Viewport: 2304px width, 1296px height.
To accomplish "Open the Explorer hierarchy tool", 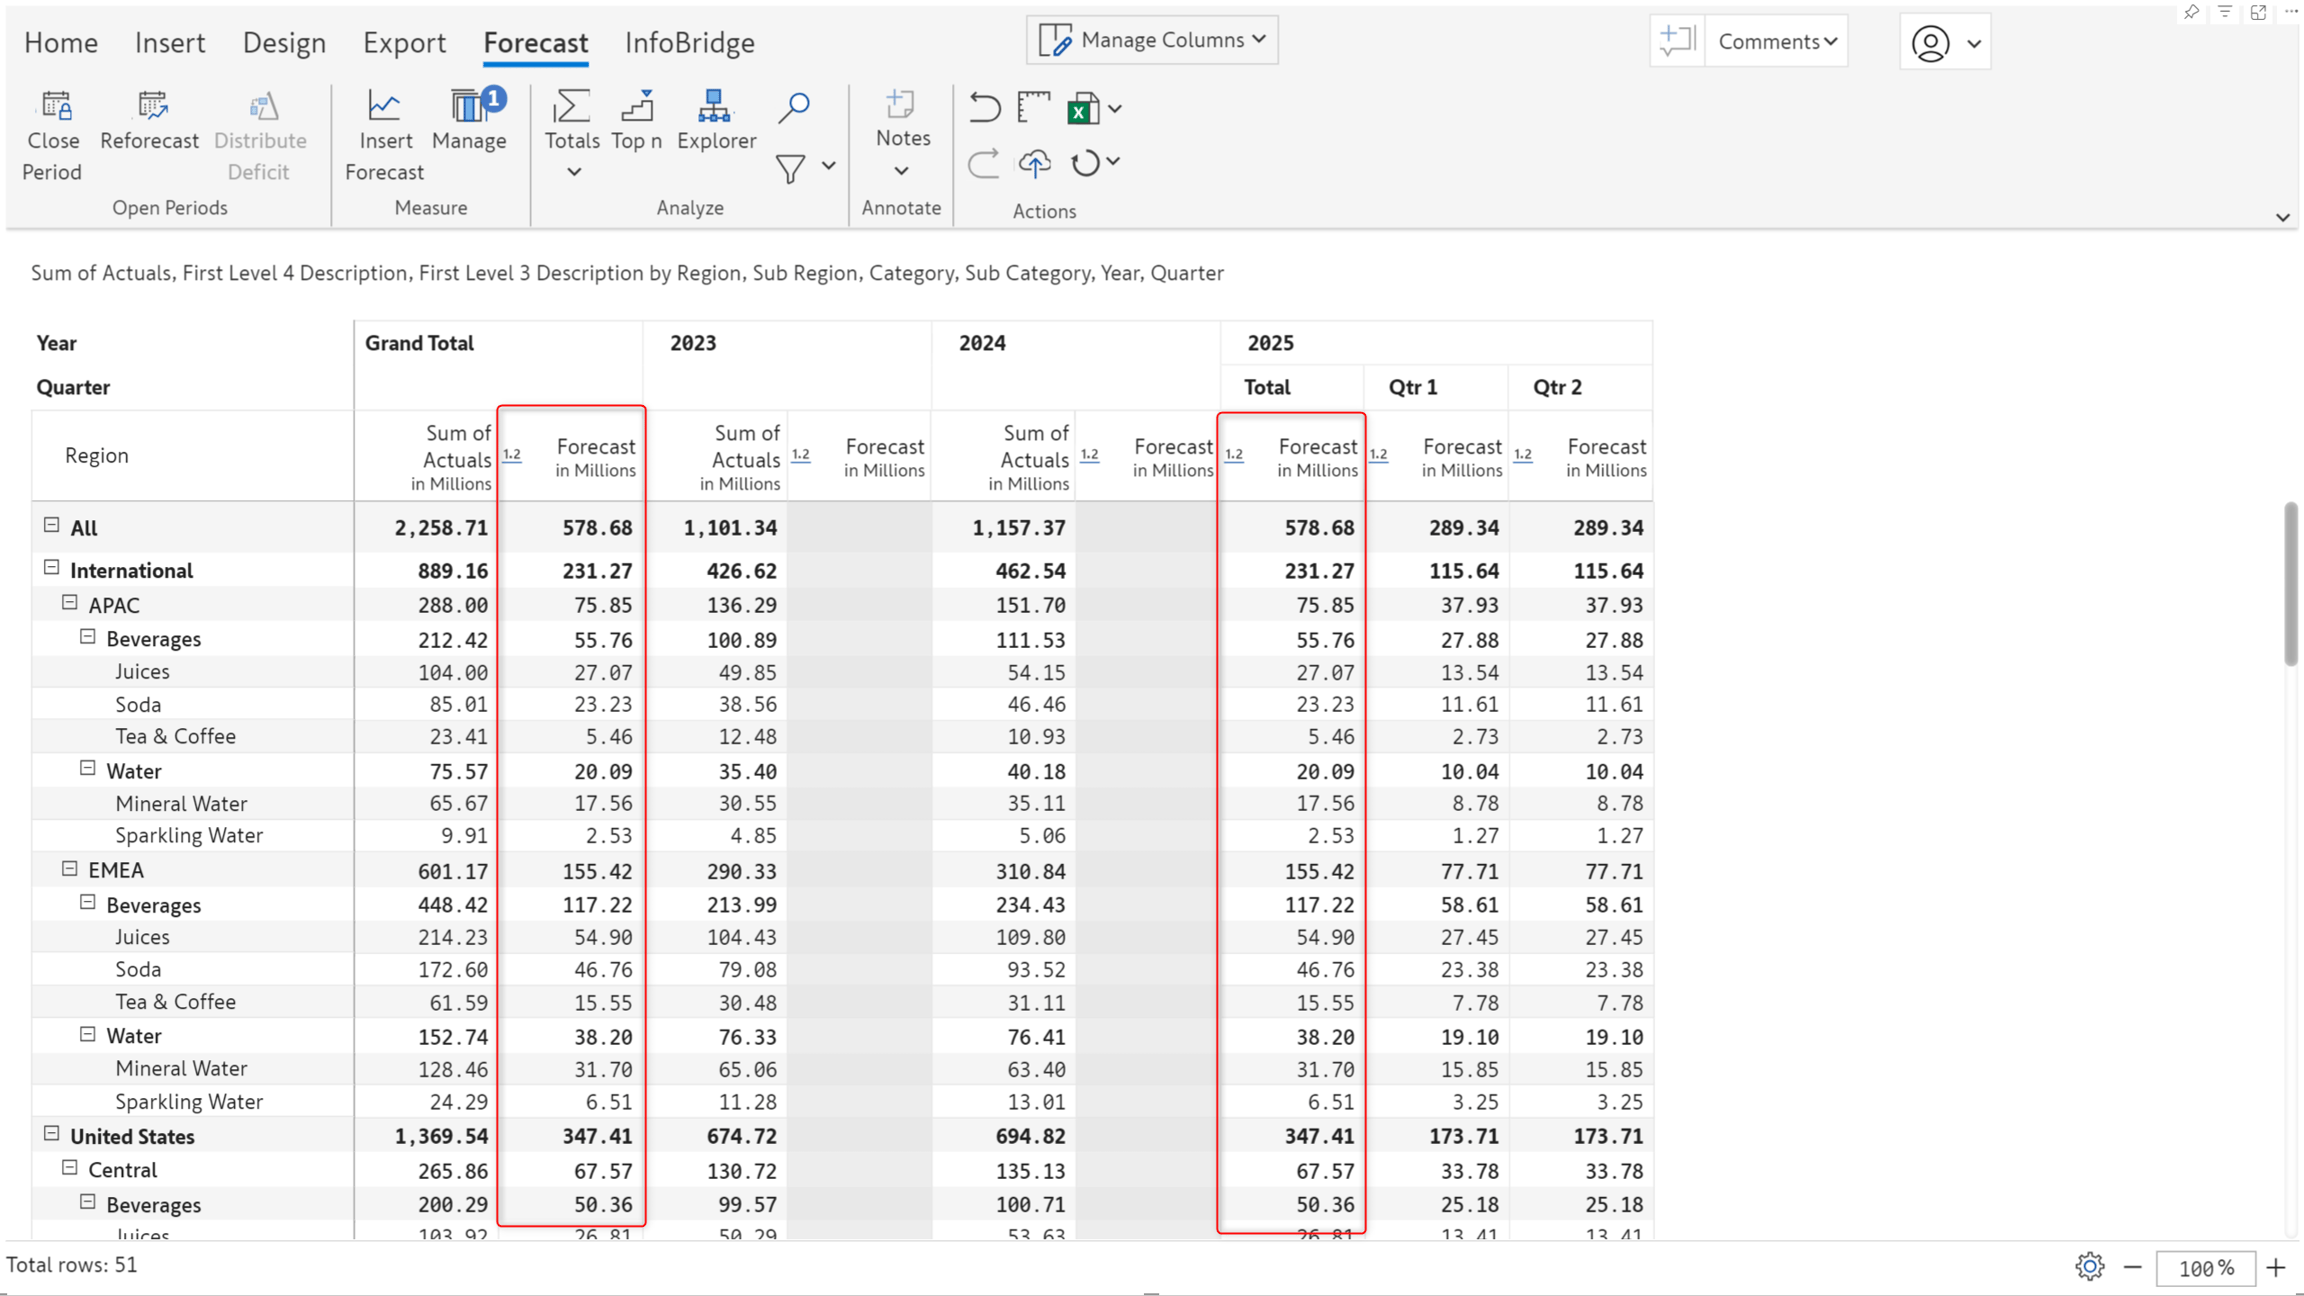I will [x=716, y=120].
